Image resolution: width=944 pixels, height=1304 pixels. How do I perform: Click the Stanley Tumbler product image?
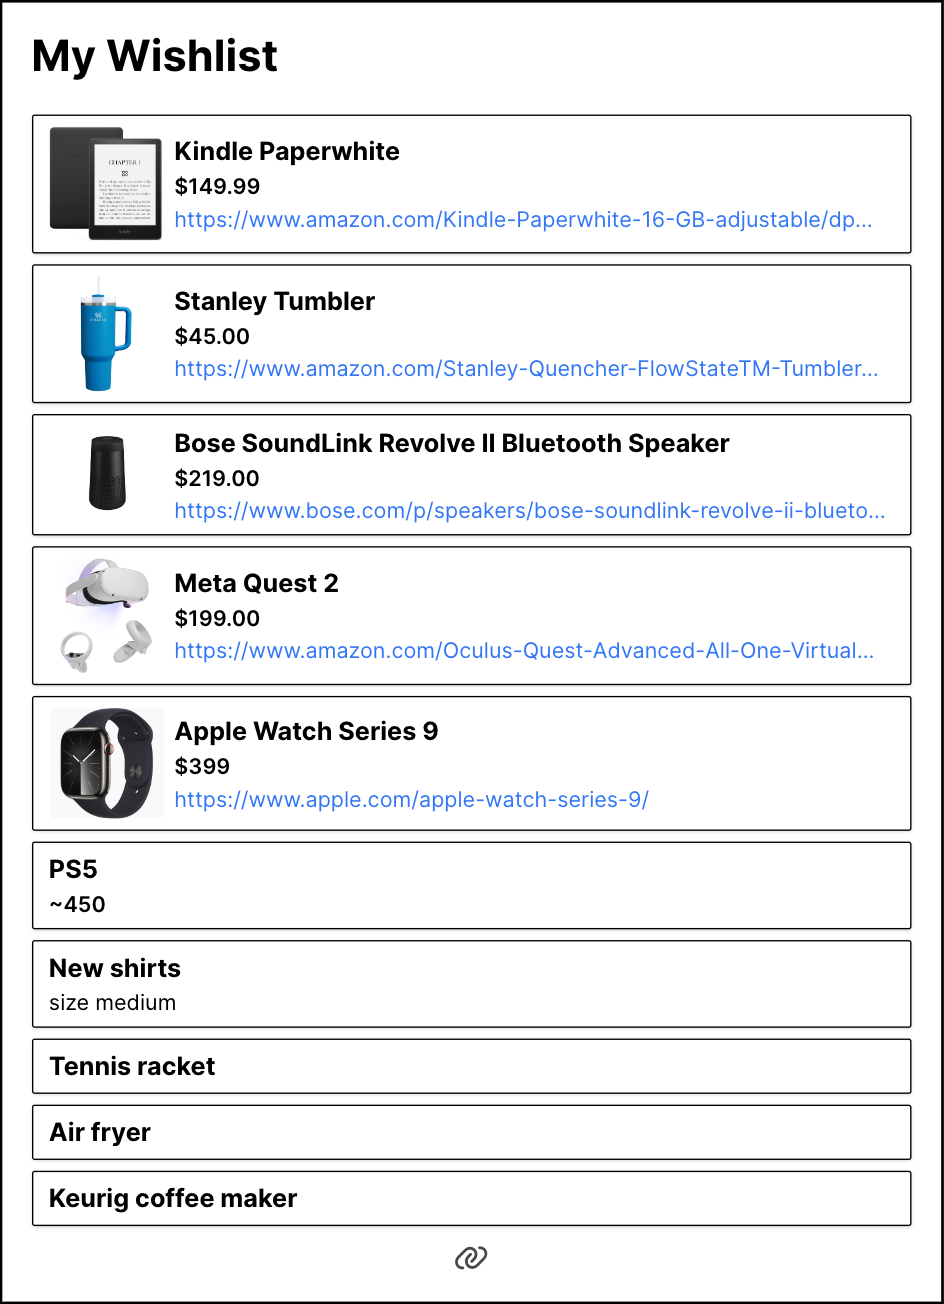[106, 334]
